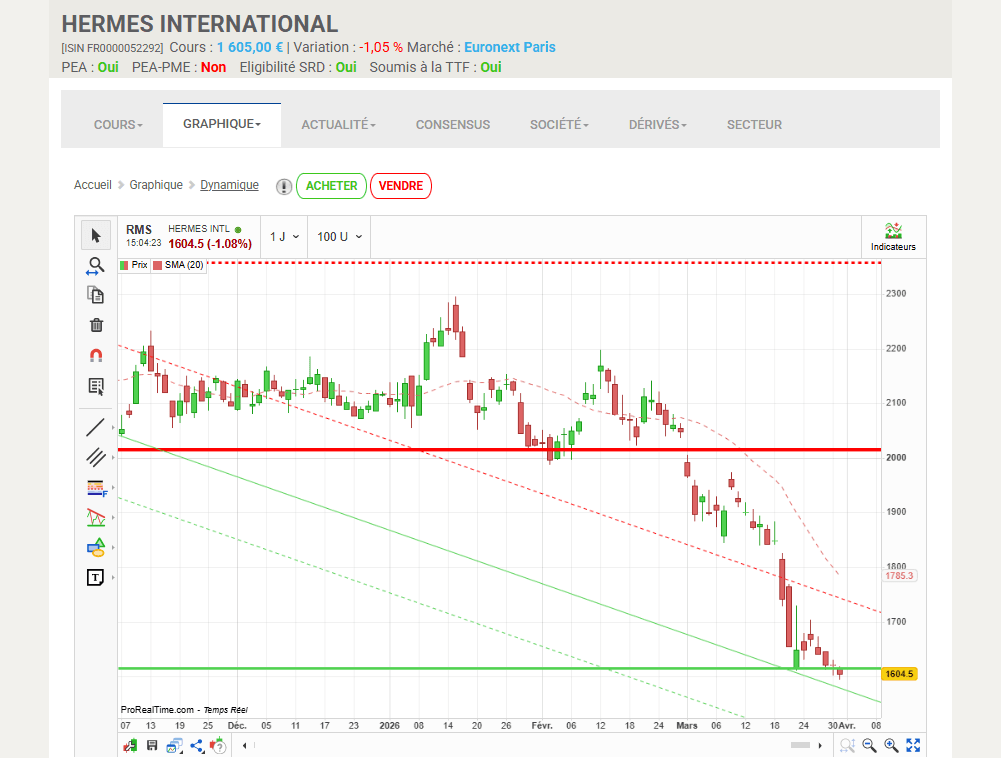1001x758 pixels.
Task: Click the HERMES INTERNATIONAL title
Action: coord(200,24)
